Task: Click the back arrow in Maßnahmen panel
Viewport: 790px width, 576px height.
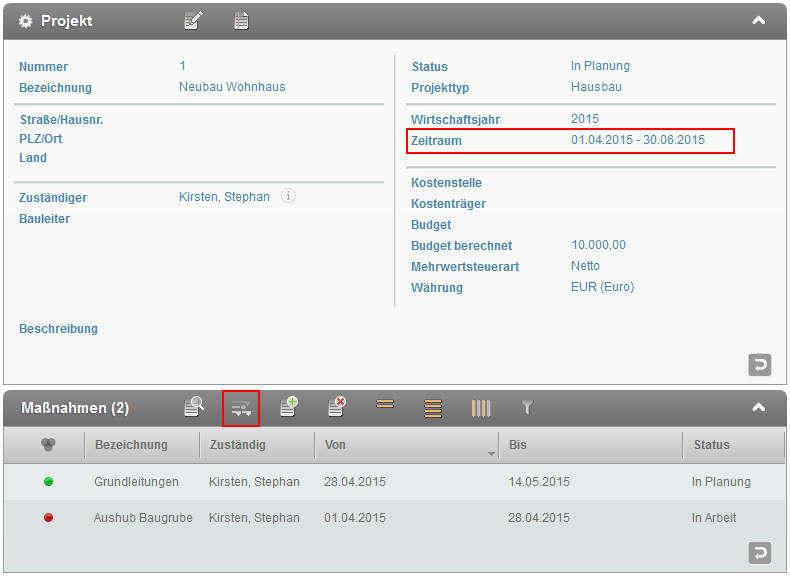Action: 760,552
